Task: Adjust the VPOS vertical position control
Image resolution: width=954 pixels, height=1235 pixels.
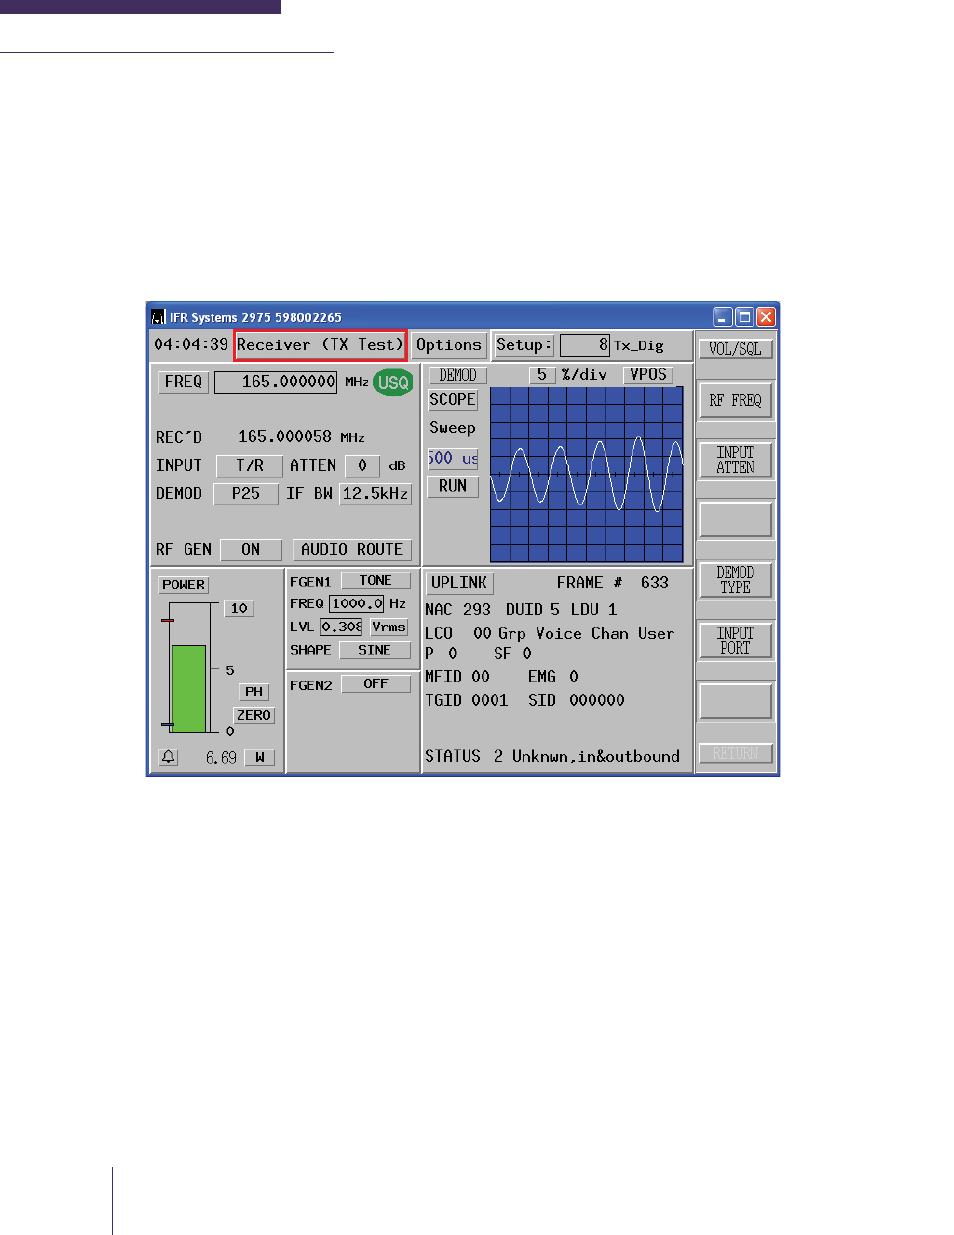Action: tap(648, 374)
